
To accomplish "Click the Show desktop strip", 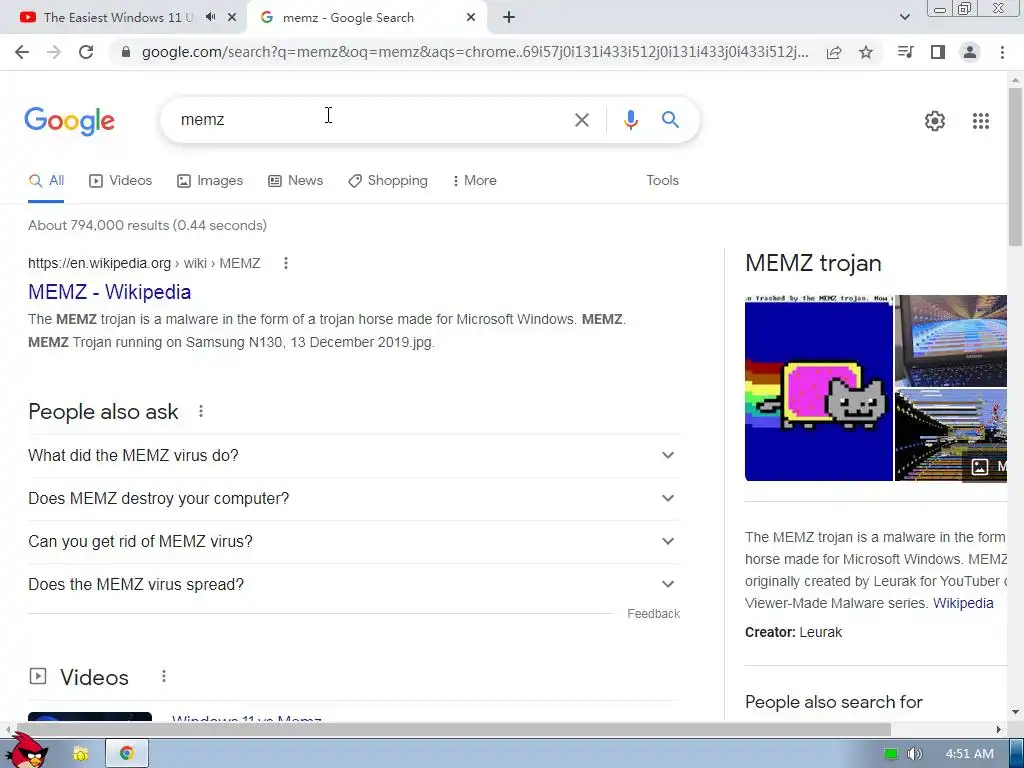I will click(x=1016, y=754).
